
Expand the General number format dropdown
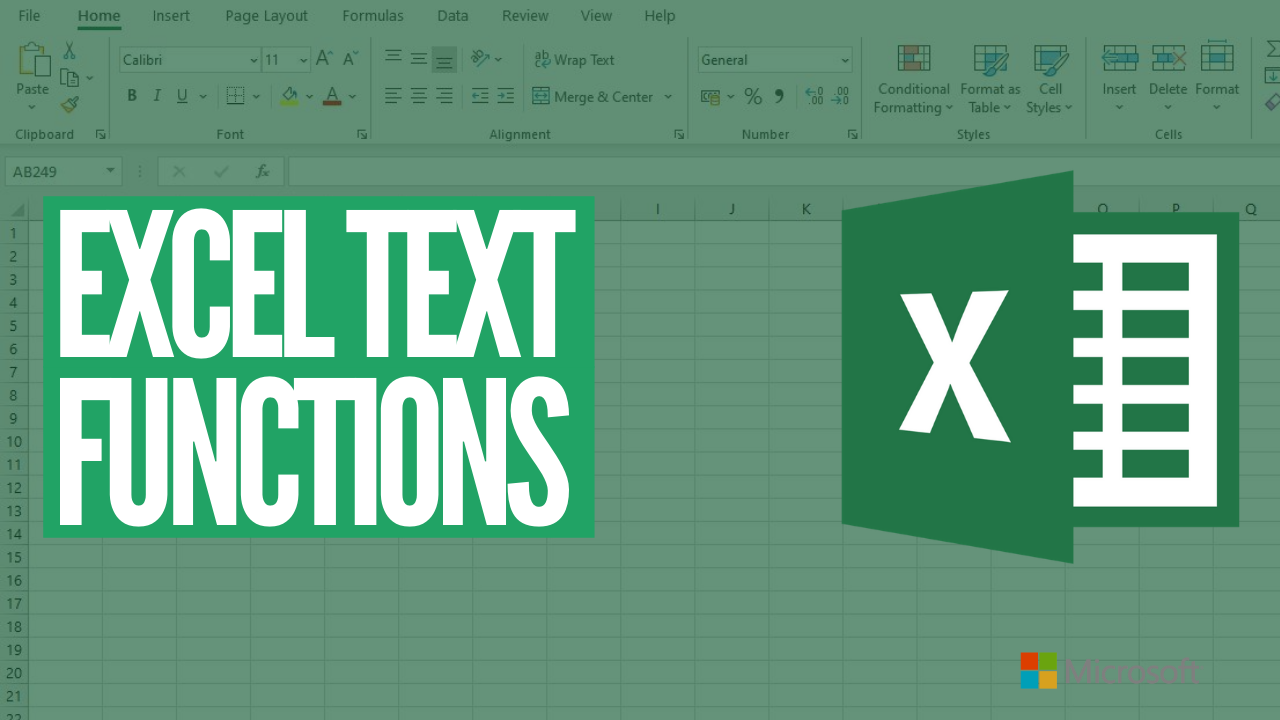coord(844,61)
